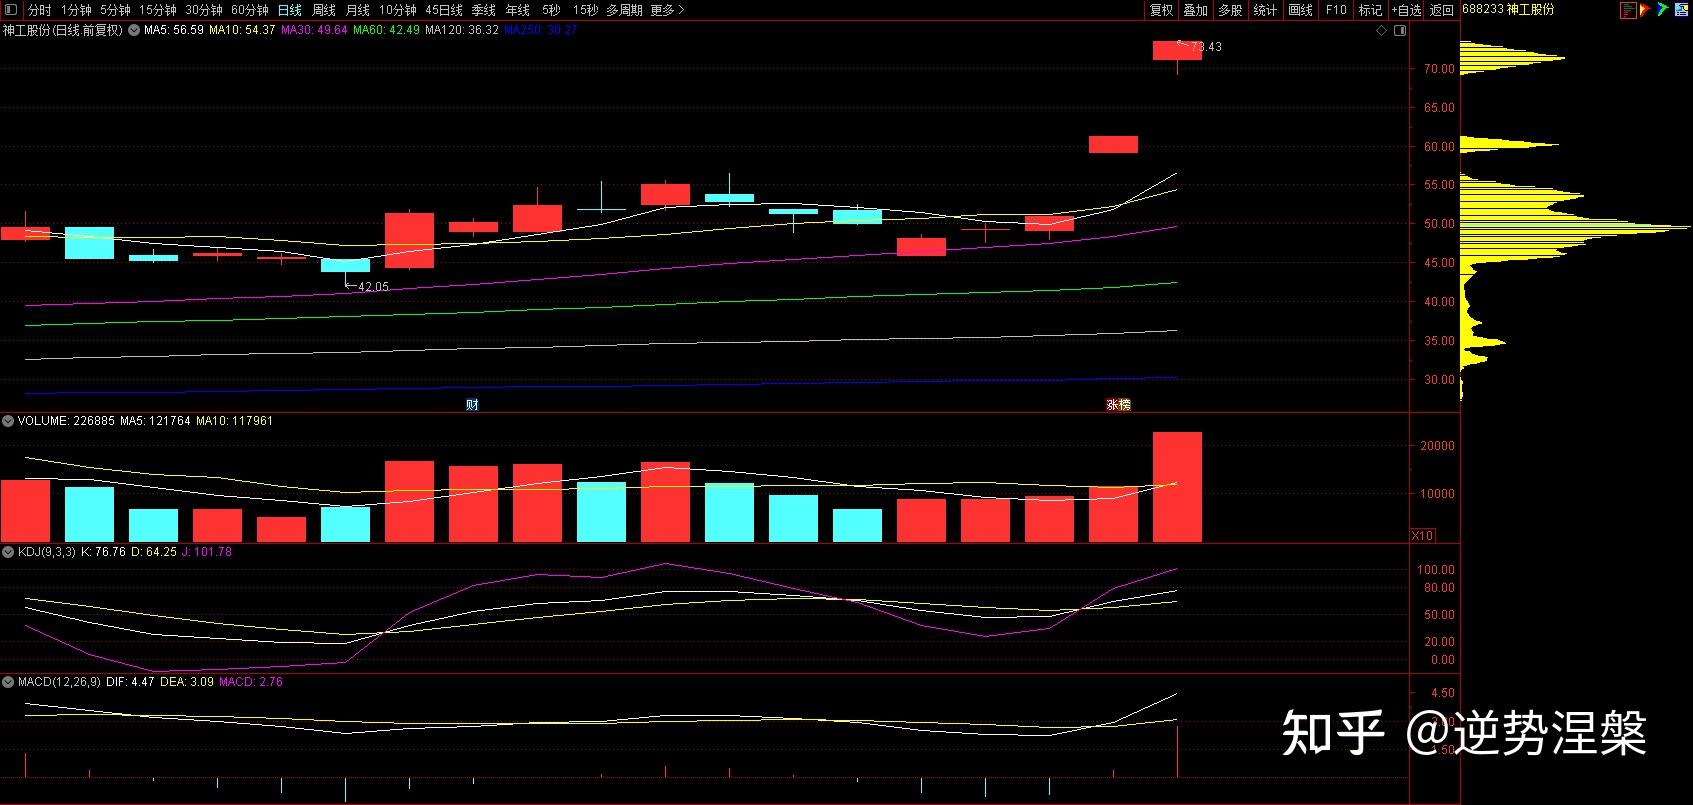Click the X10 volume scale label
The width and height of the screenshot is (1693, 805).
1422,536
